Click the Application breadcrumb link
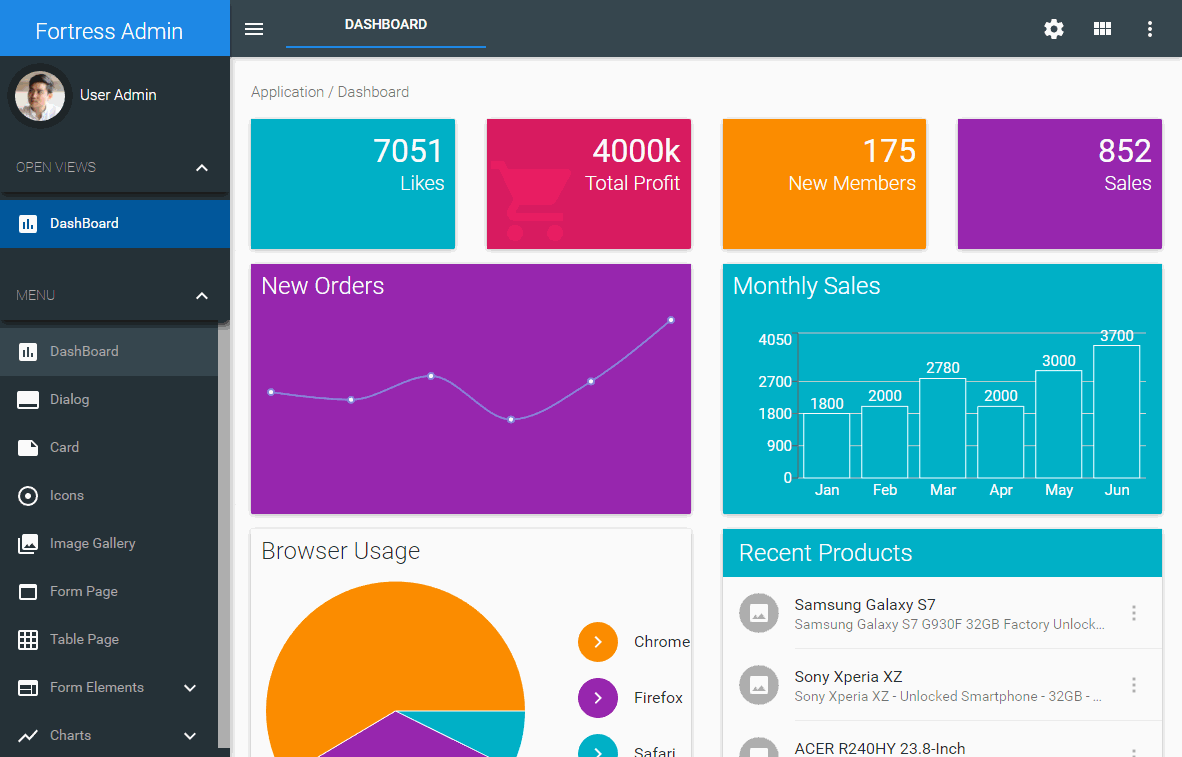The image size is (1182, 757). (287, 92)
